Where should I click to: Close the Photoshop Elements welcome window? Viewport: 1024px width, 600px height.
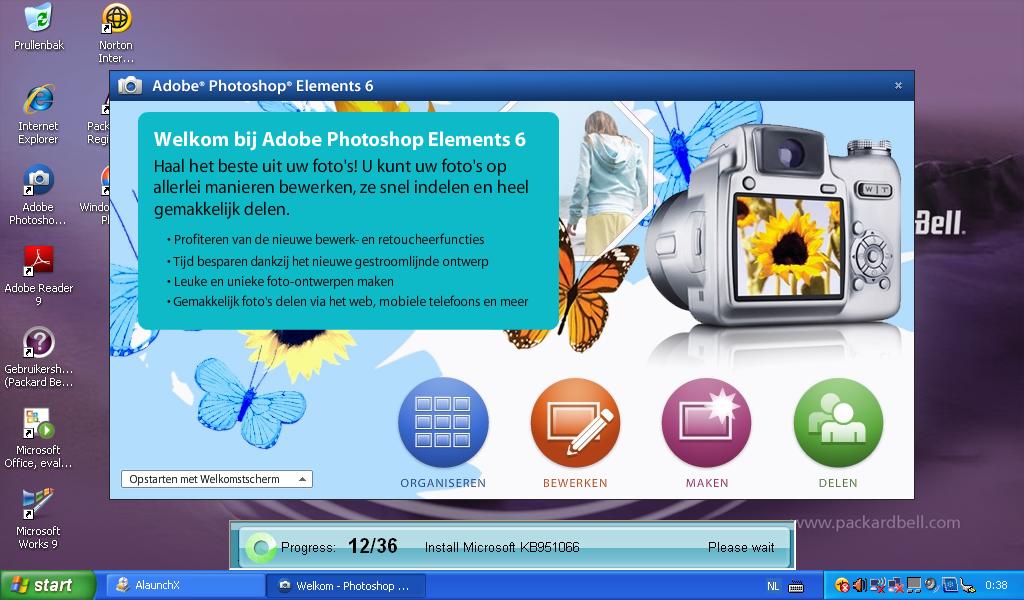pos(898,86)
